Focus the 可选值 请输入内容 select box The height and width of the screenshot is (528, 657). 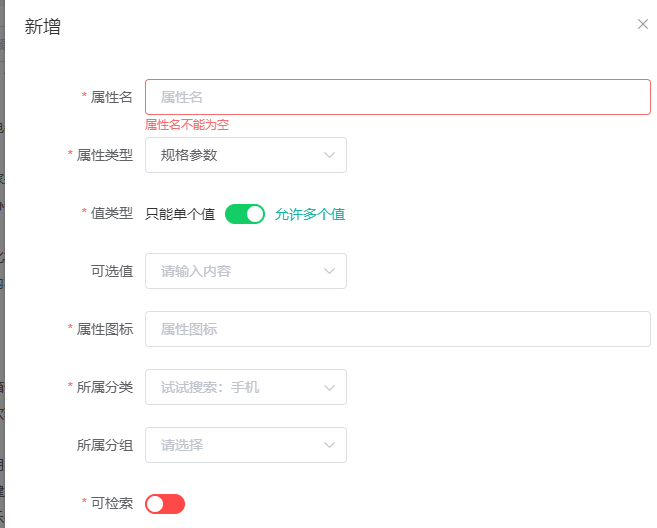(235, 271)
